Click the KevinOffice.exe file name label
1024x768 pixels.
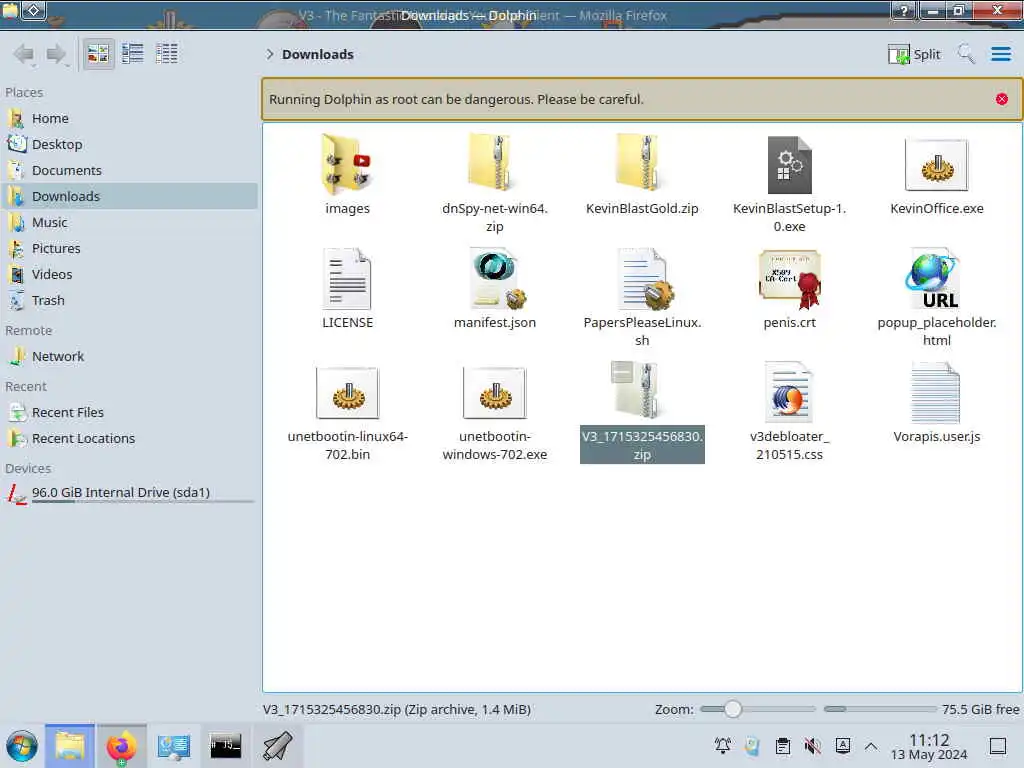click(936, 208)
